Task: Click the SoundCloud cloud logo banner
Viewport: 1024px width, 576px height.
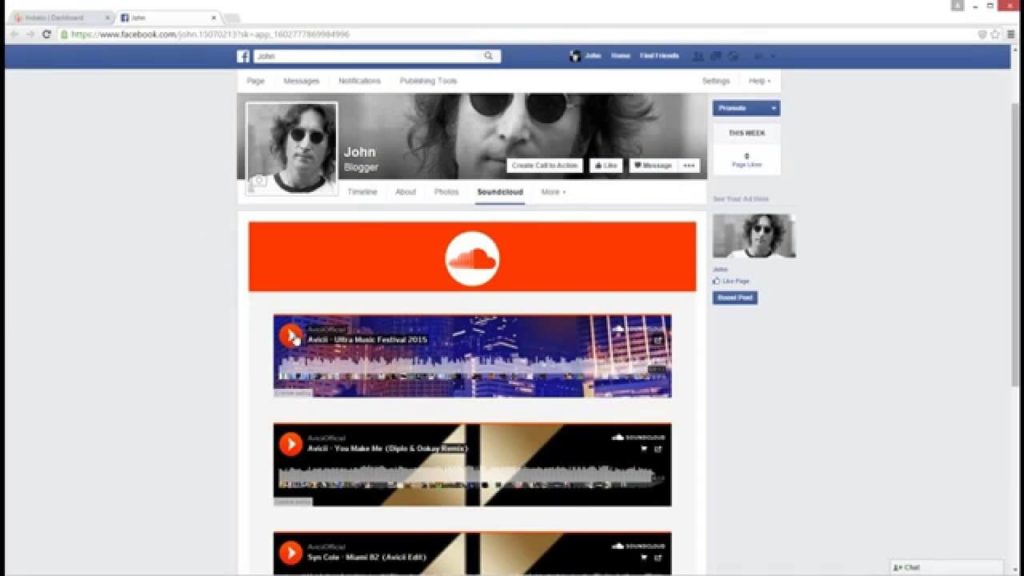Action: click(x=472, y=258)
